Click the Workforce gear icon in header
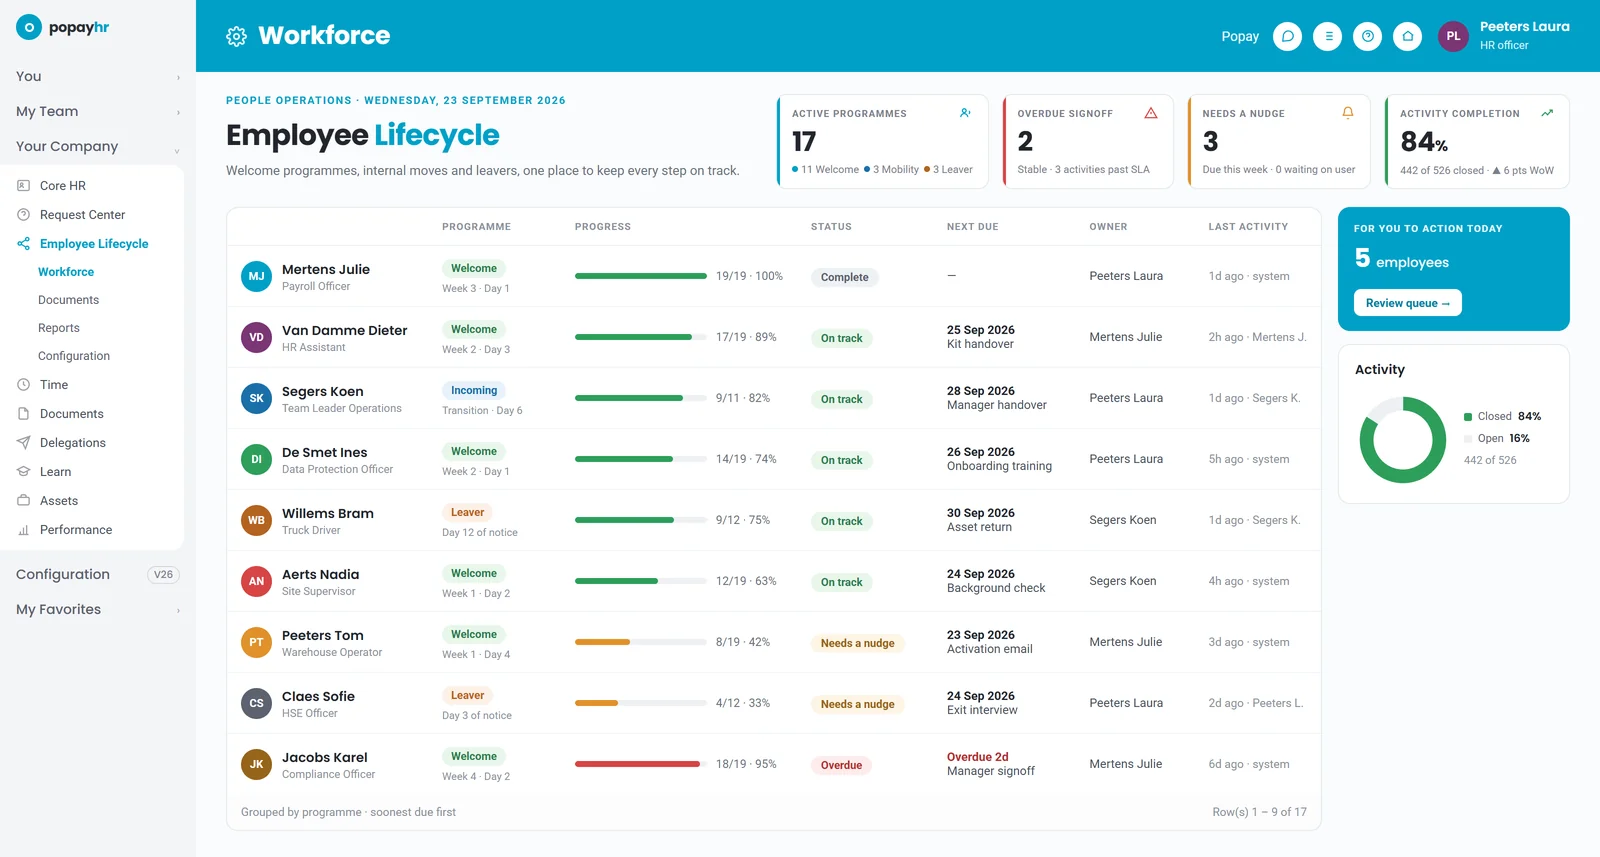 tap(236, 36)
